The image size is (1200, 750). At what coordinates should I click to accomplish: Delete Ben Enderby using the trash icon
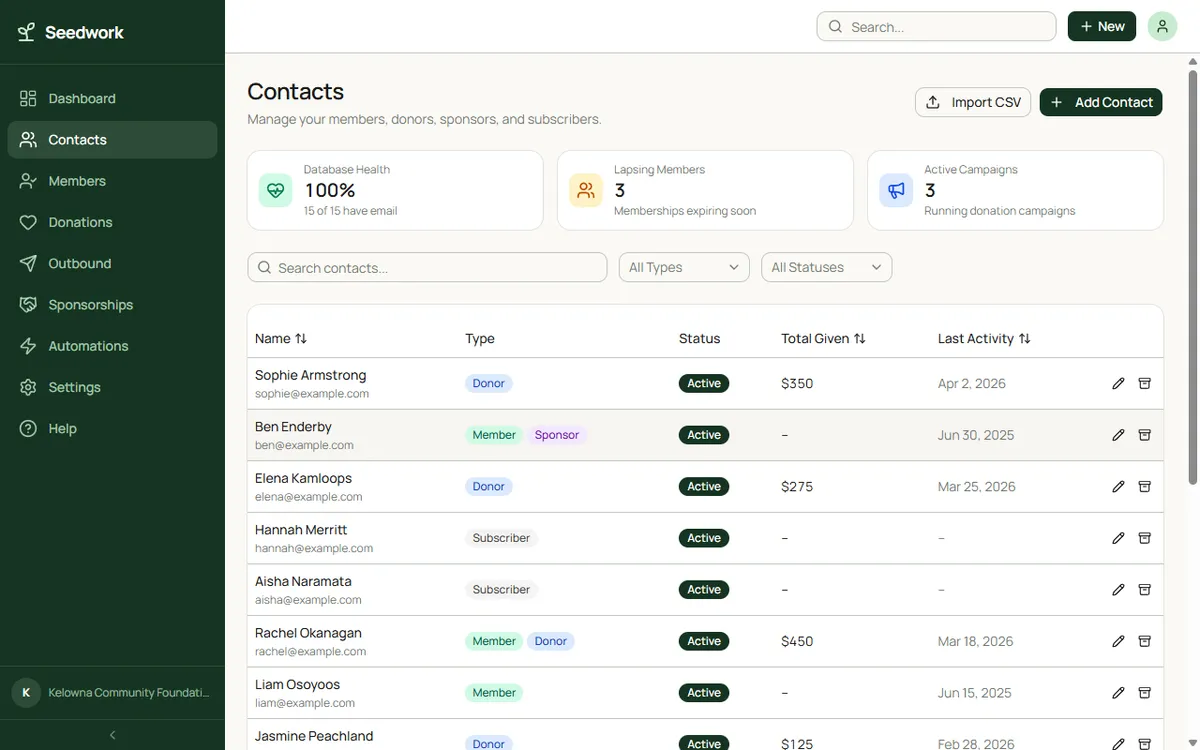click(x=1144, y=434)
